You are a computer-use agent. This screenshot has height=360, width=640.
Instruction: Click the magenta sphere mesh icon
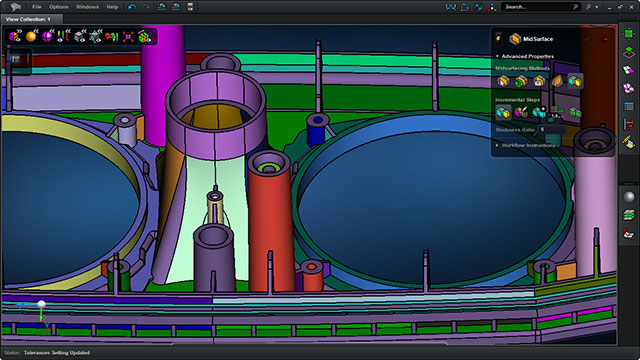point(47,36)
